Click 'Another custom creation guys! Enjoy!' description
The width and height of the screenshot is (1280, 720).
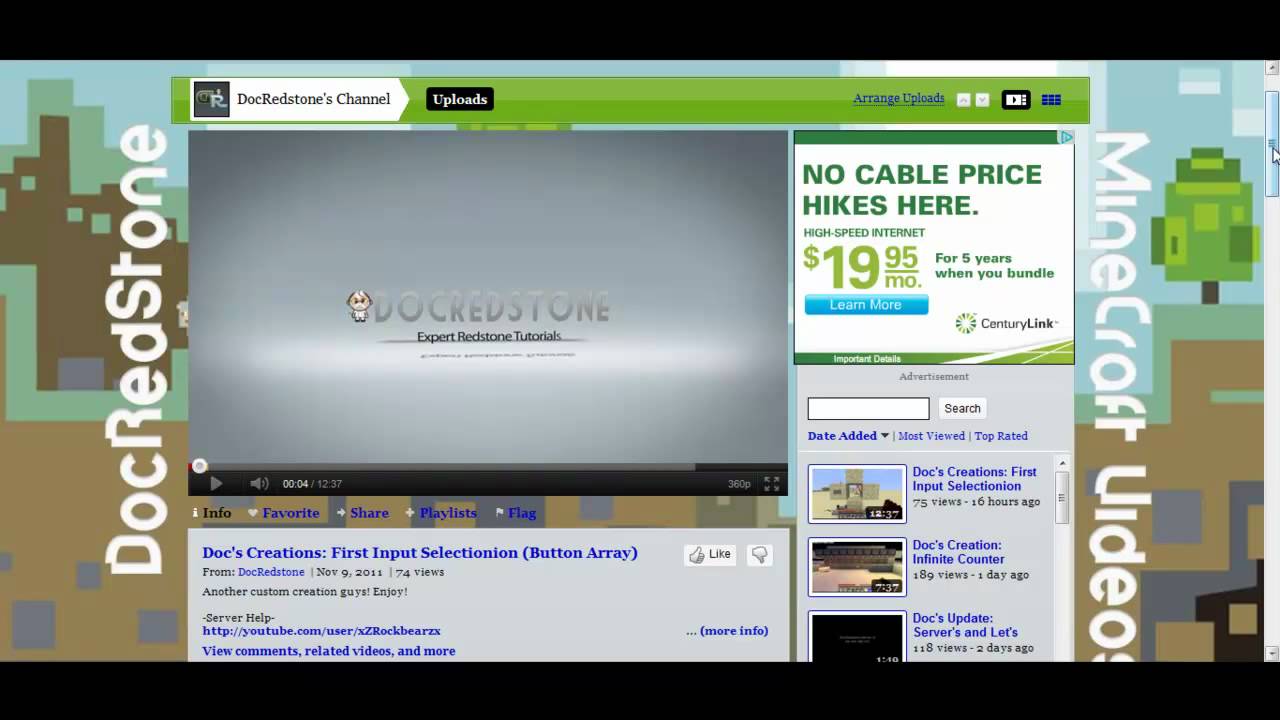[305, 592]
